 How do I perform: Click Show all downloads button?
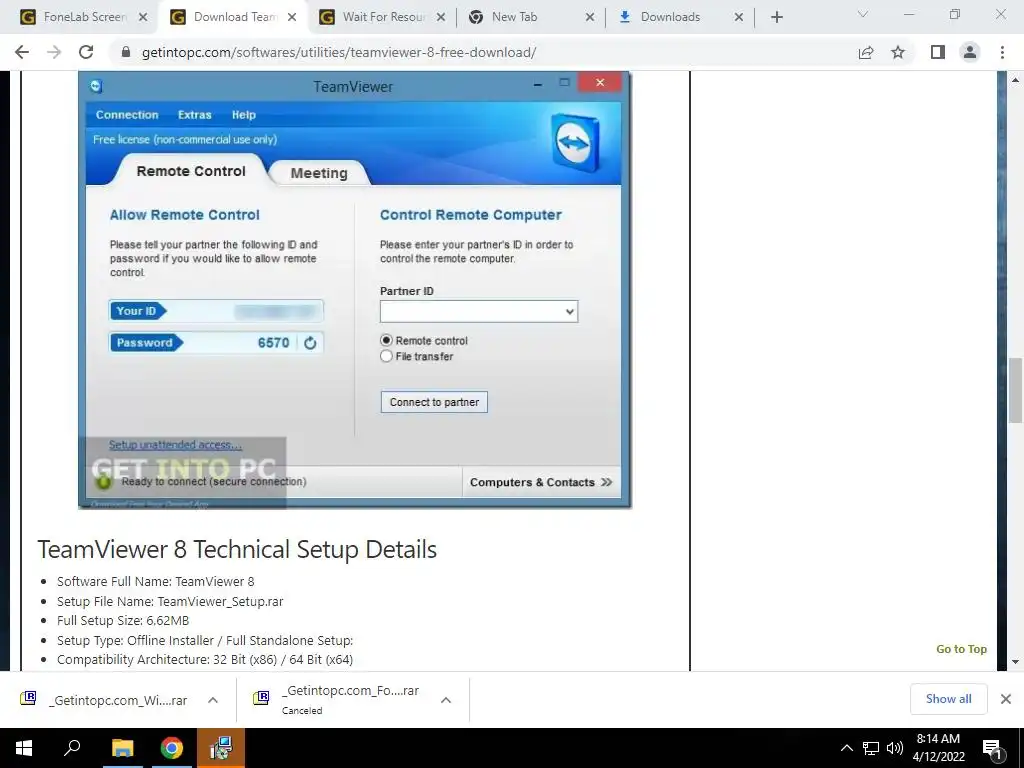coord(948,699)
